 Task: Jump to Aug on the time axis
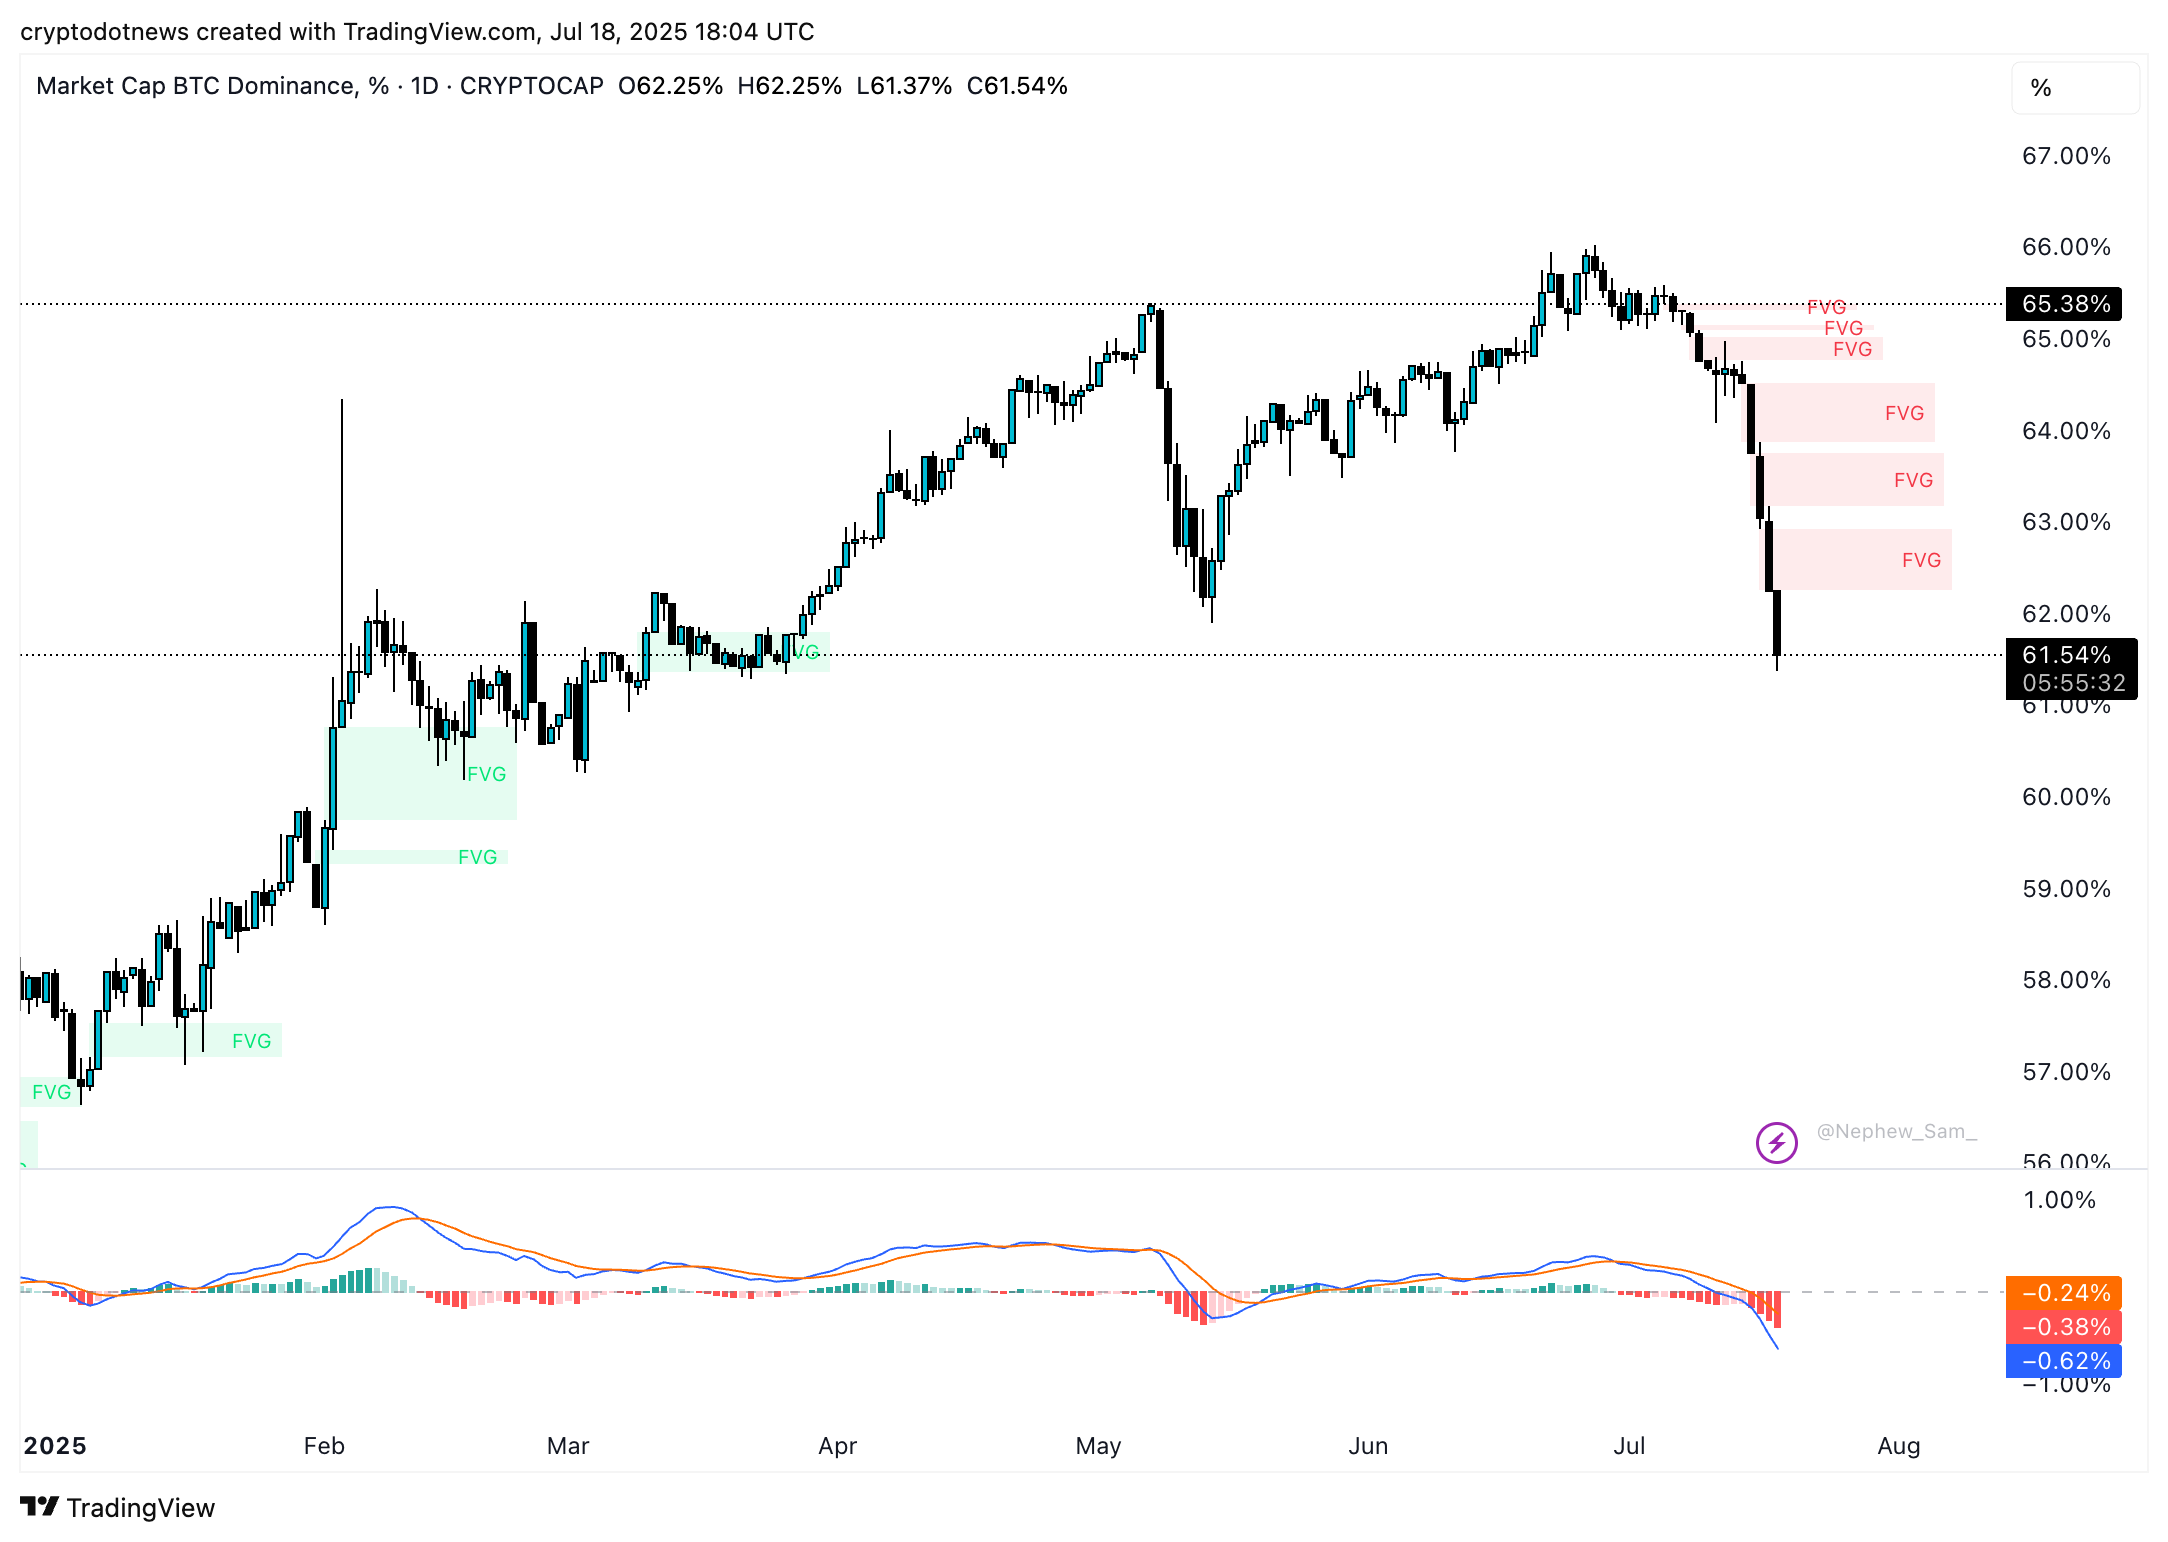click(x=1898, y=1446)
